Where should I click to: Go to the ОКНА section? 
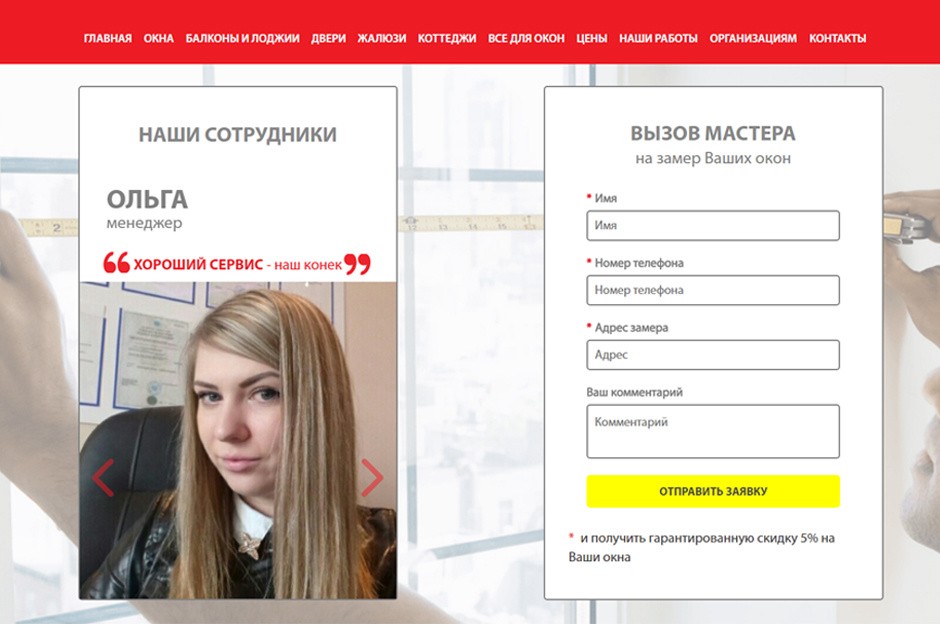pyautogui.click(x=158, y=38)
